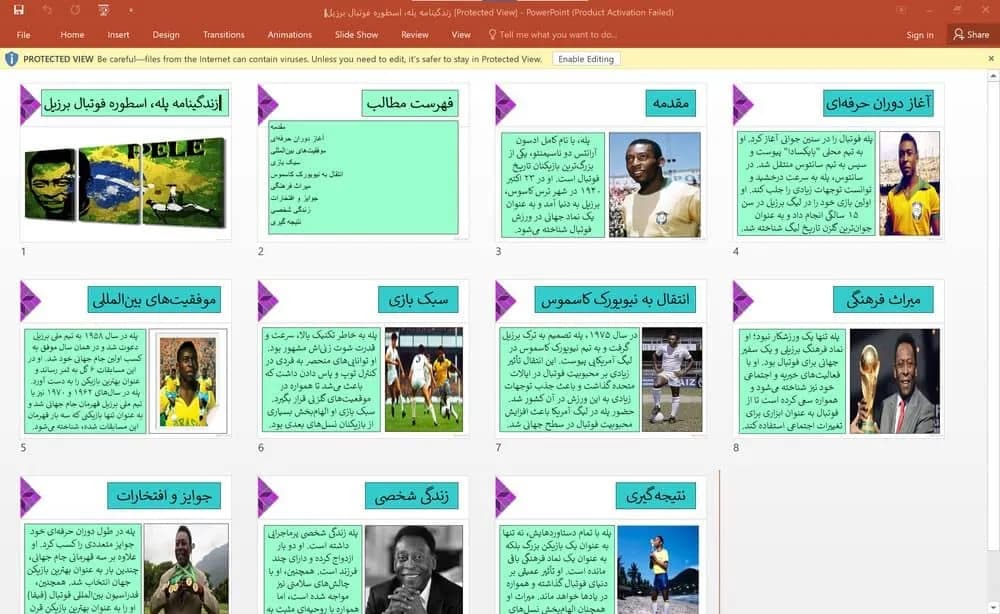Select slide 11 thumbnail نتیجه‌گیری
This screenshot has width=1000, height=614.
601,545
